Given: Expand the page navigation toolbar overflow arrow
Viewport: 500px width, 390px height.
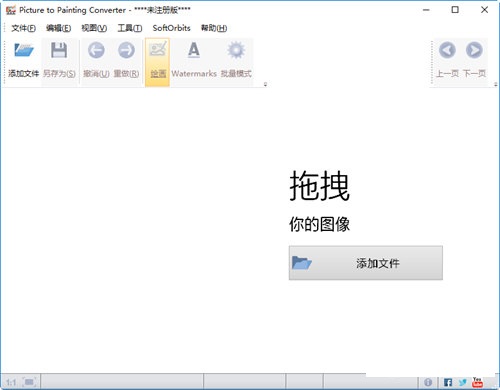Looking at the screenshot, I should point(496,84).
